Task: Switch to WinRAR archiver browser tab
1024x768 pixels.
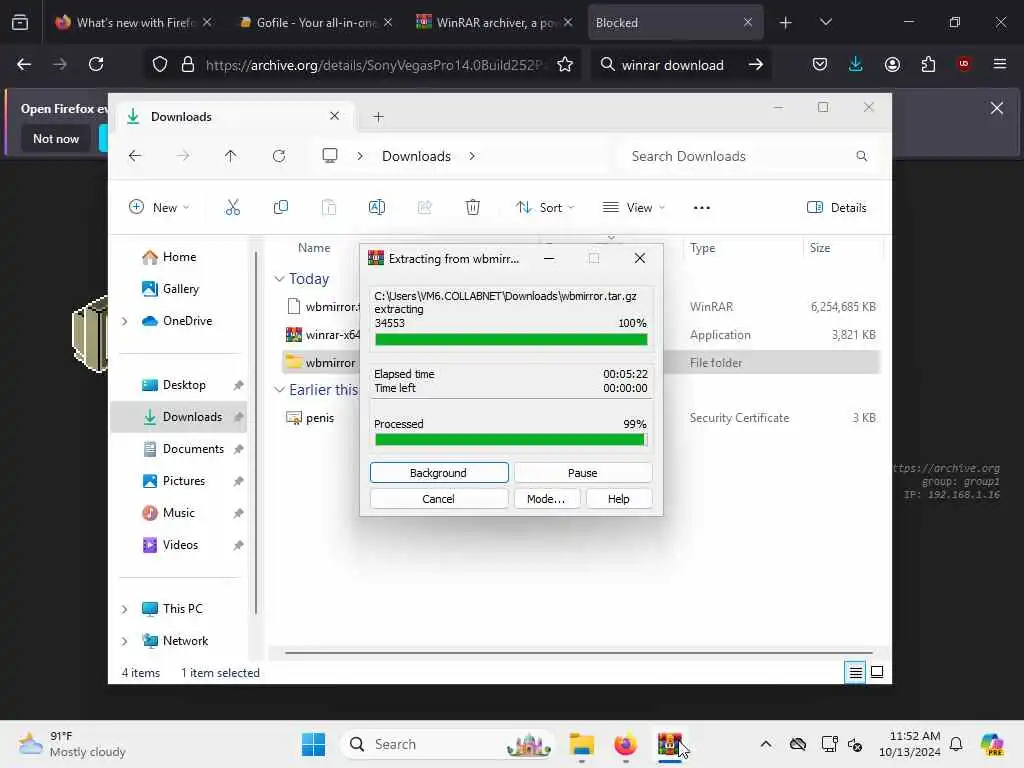Action: pyautogui.click(x=495, y=22)
